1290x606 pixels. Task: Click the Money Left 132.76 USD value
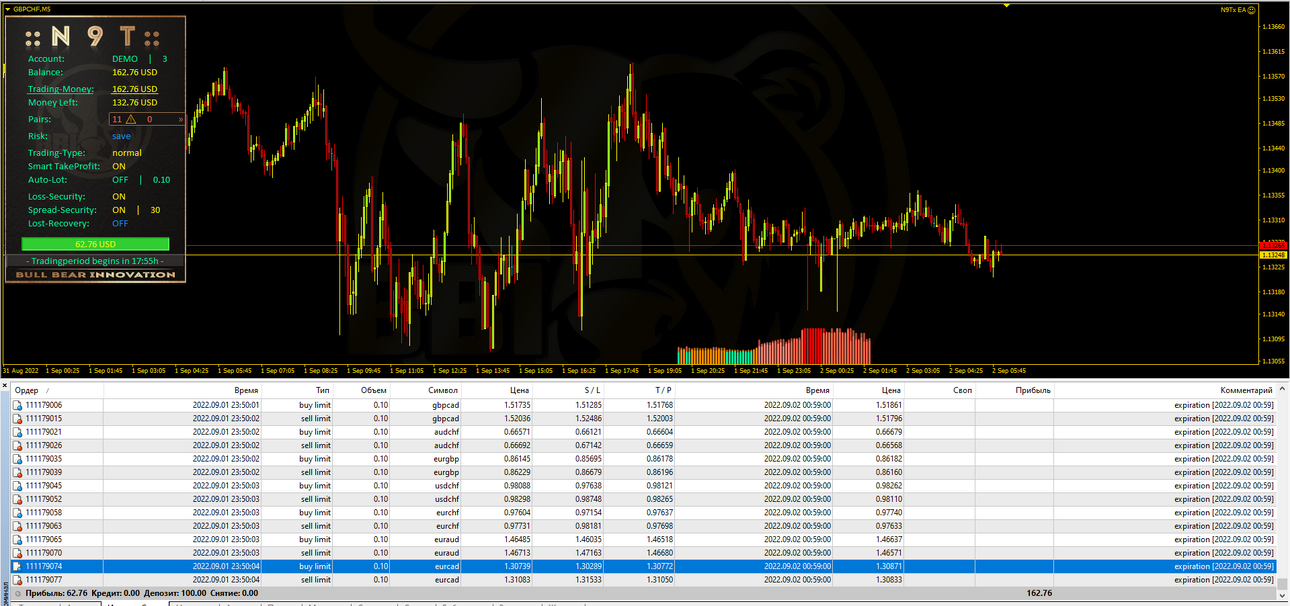[134, 102]
